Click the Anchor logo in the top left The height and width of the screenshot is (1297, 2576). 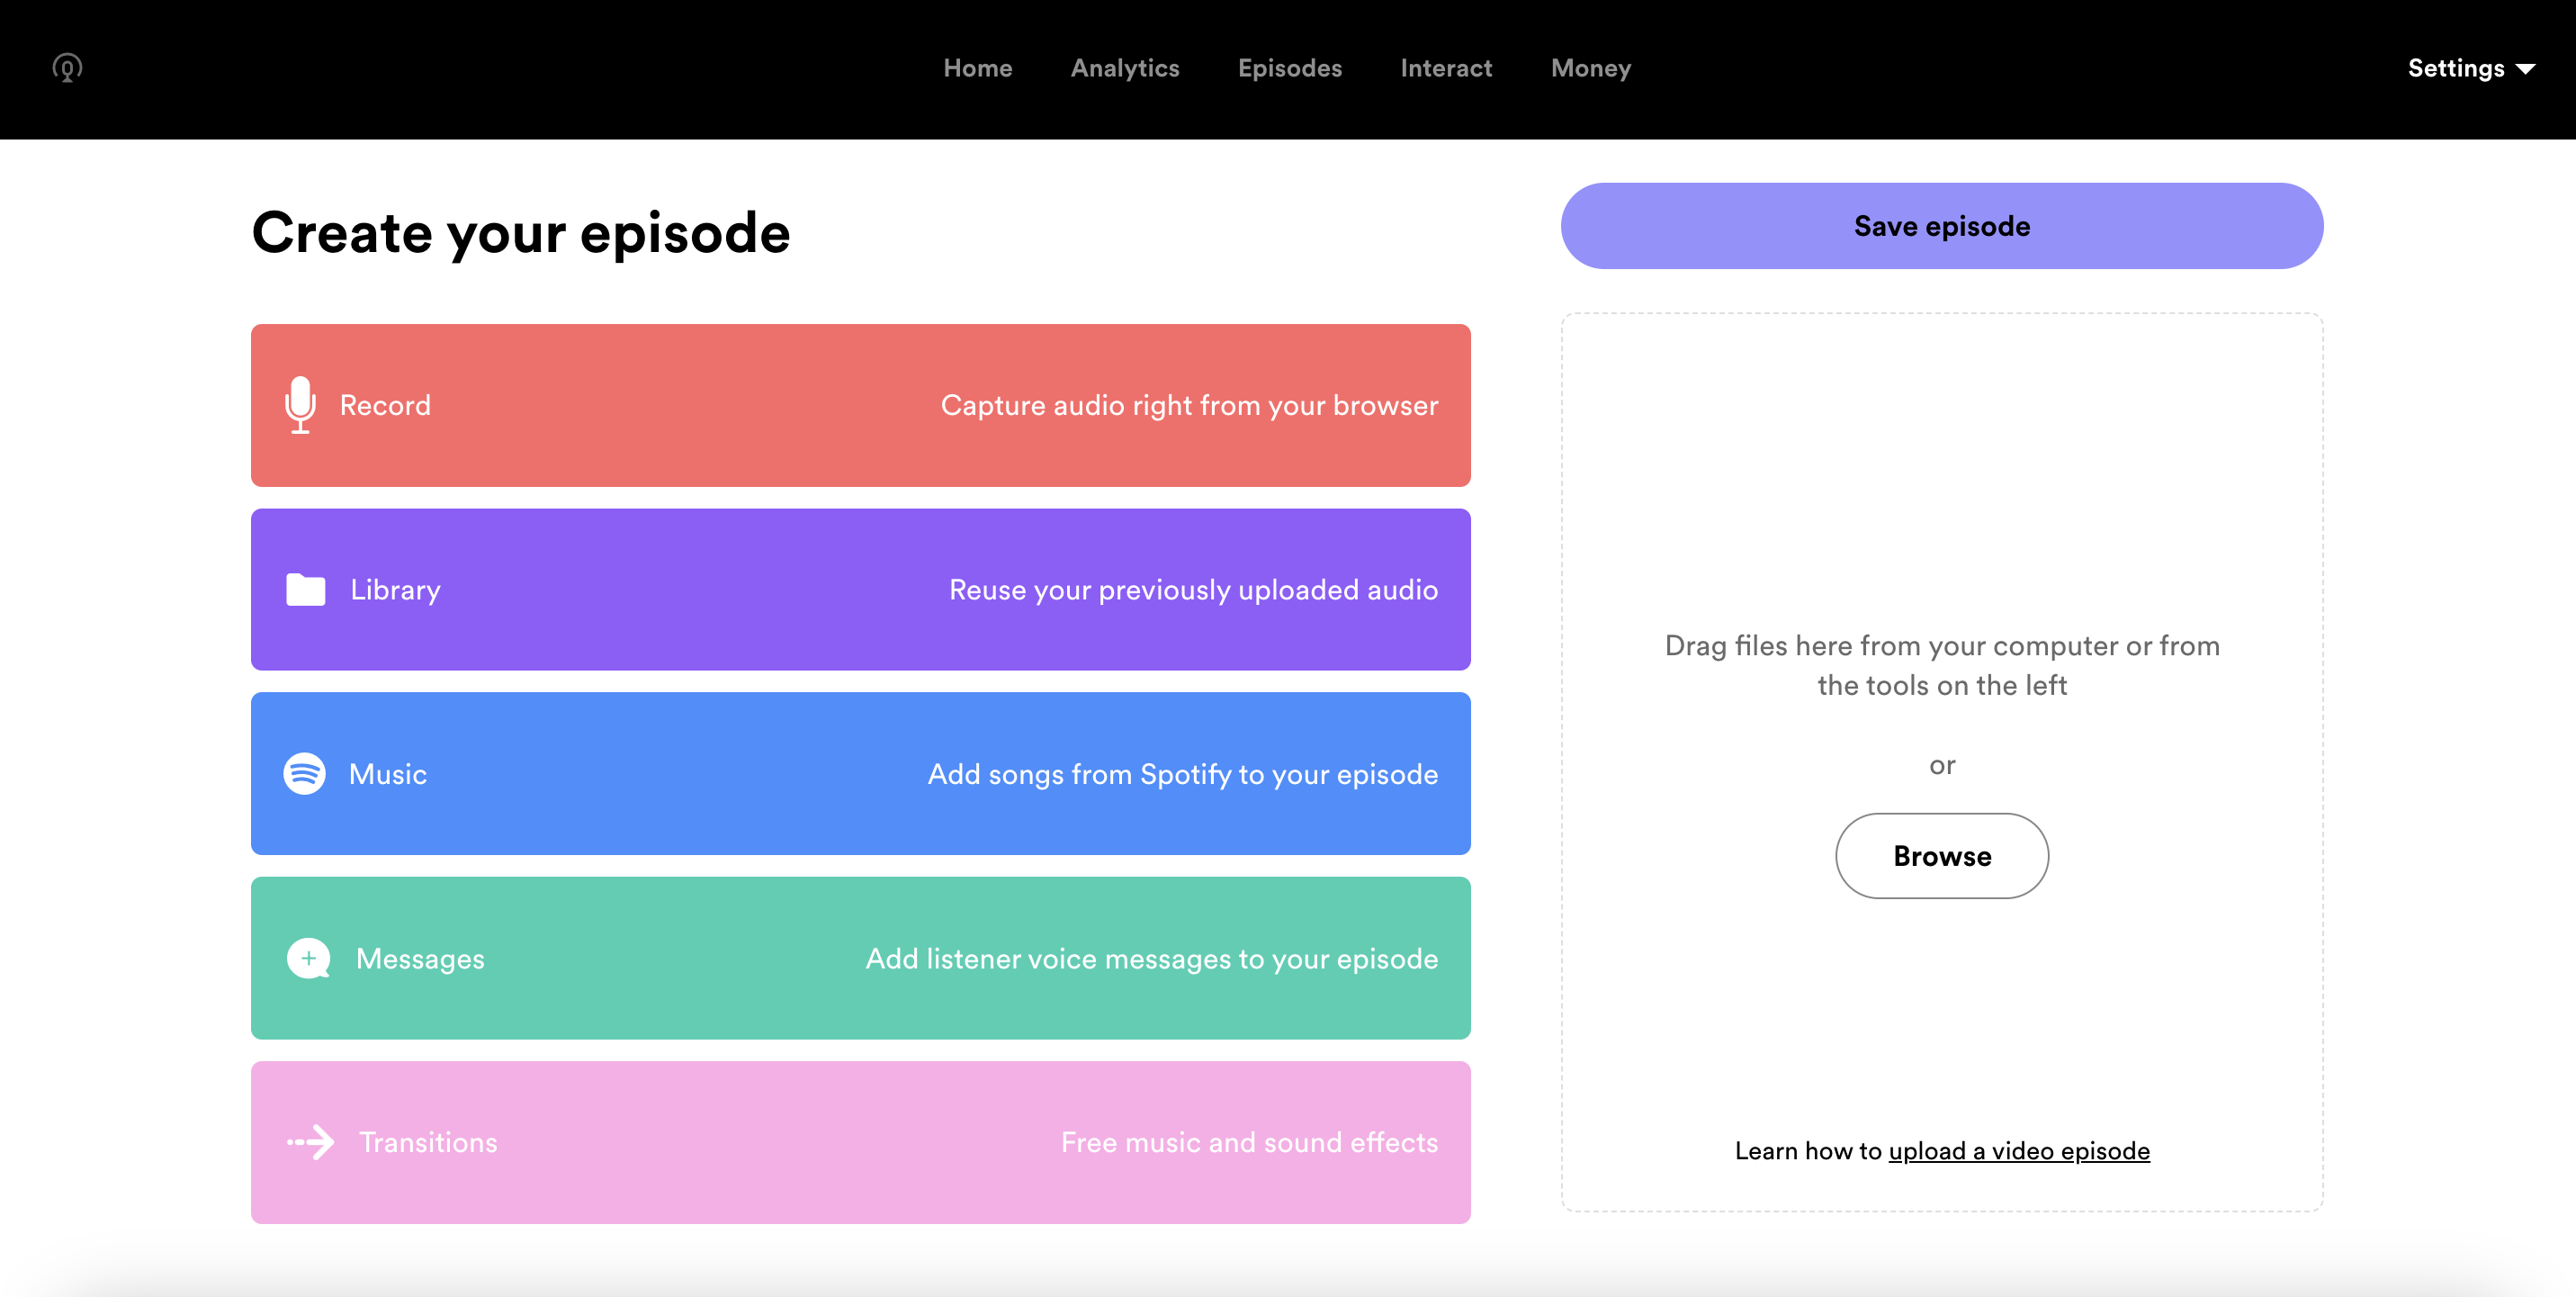click(x=66, y=68)
